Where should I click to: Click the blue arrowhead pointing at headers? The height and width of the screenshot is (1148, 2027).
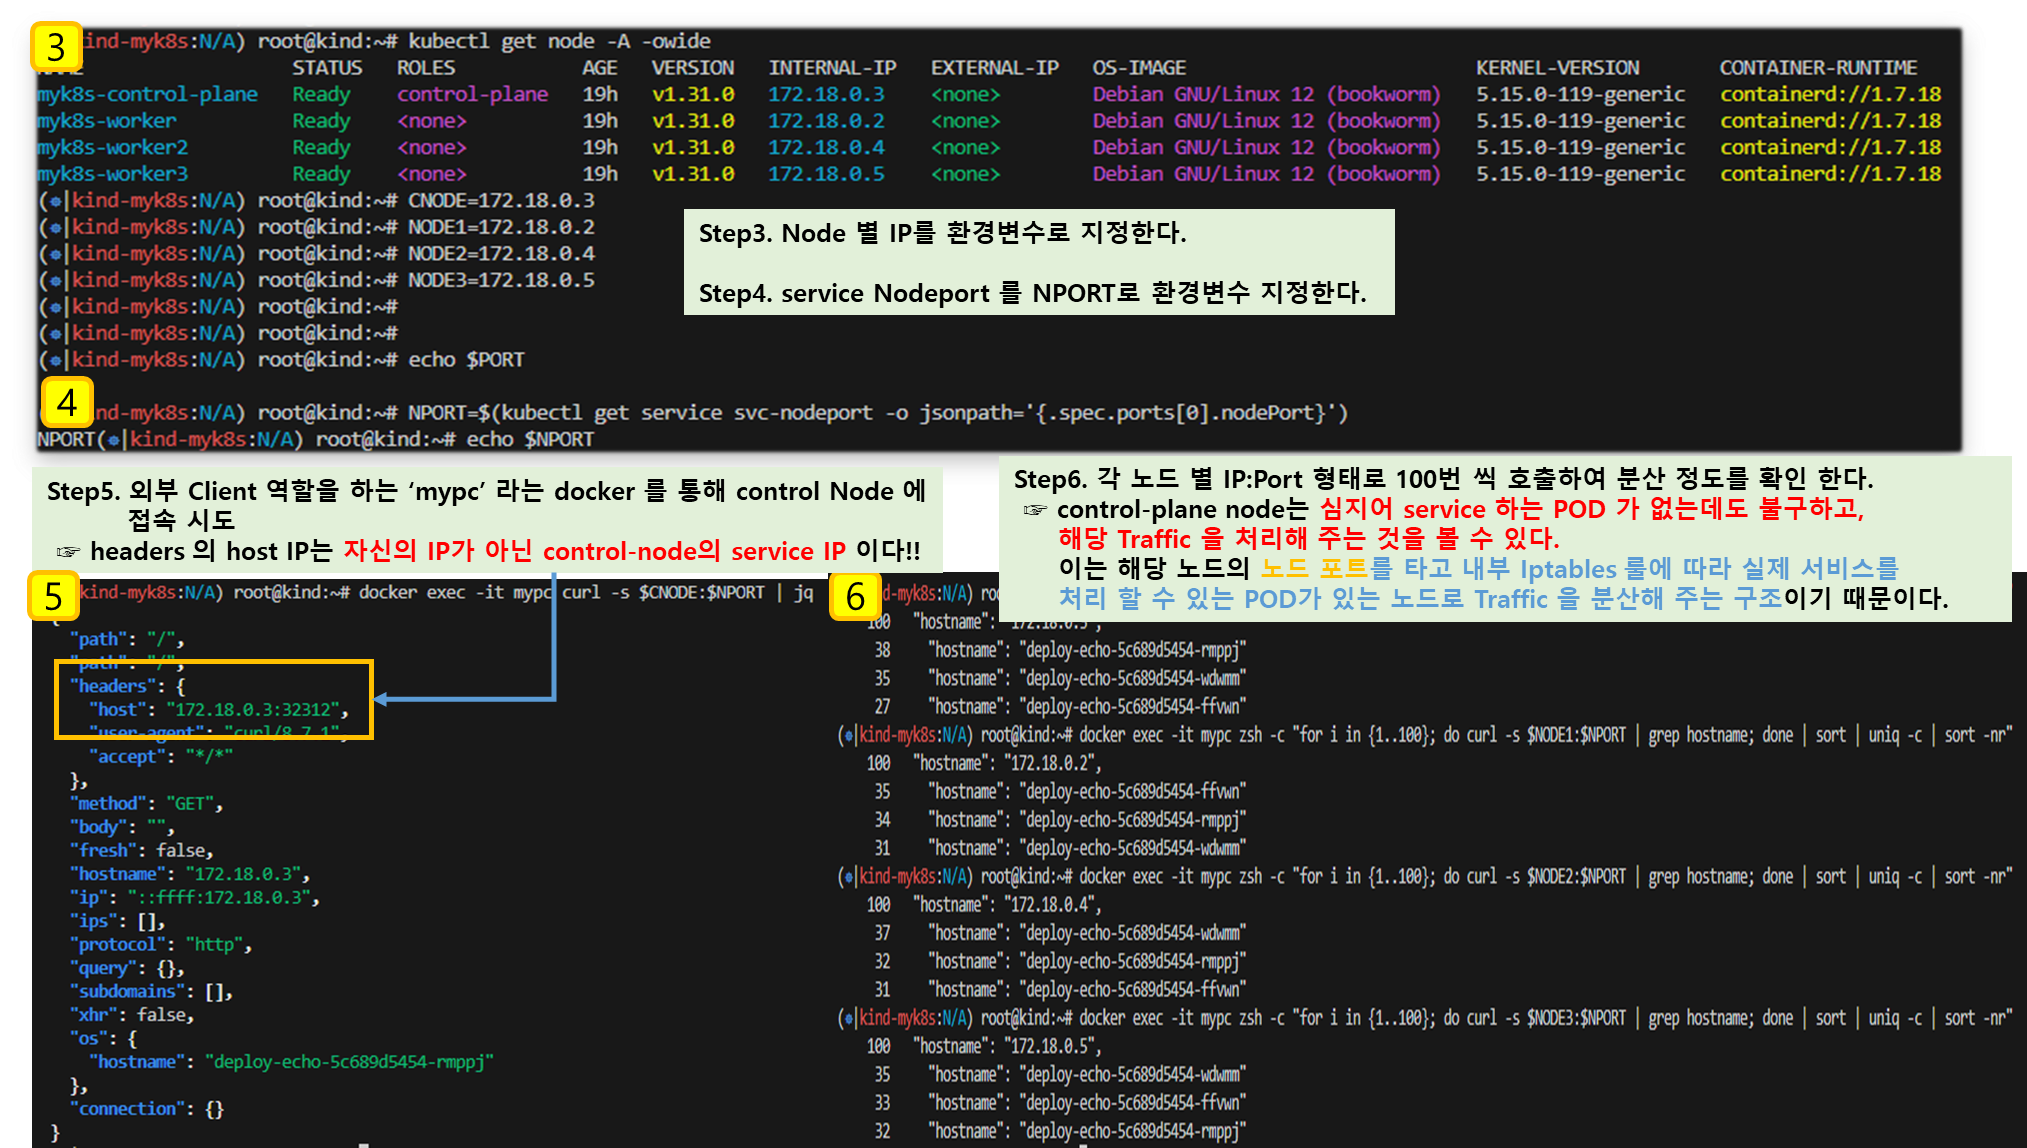pyautogui.click(x=382, y=699)
